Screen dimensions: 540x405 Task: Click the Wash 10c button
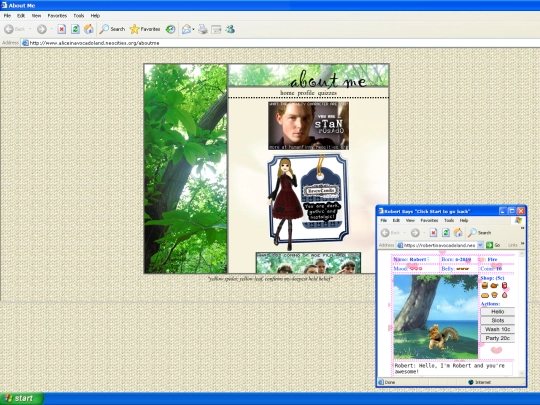(x=498, y=329)
